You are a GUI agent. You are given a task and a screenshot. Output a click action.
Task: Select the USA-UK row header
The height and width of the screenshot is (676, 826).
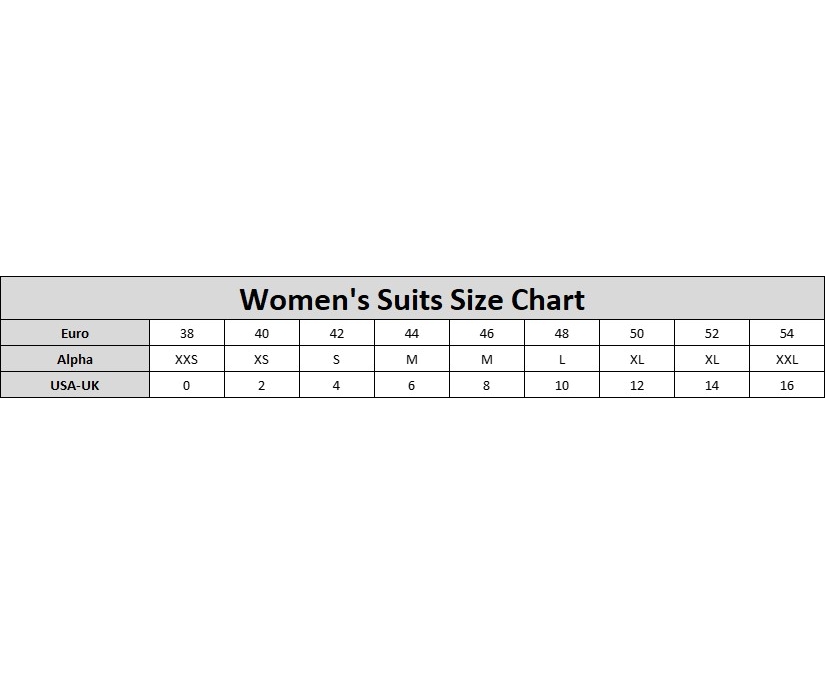75,386
